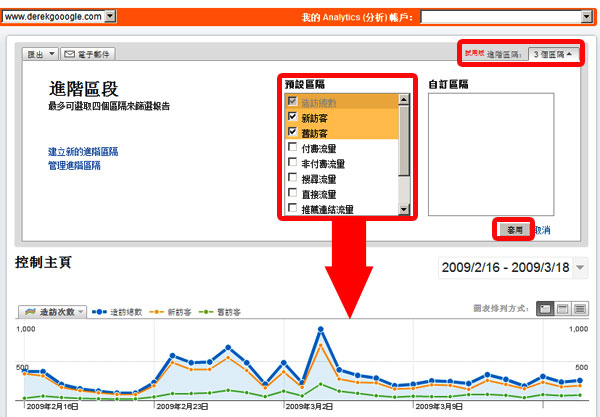Viewport: 600px width, 417px height.
Task: Click the 電子郵件 email button
Action: tap(87, 54)
